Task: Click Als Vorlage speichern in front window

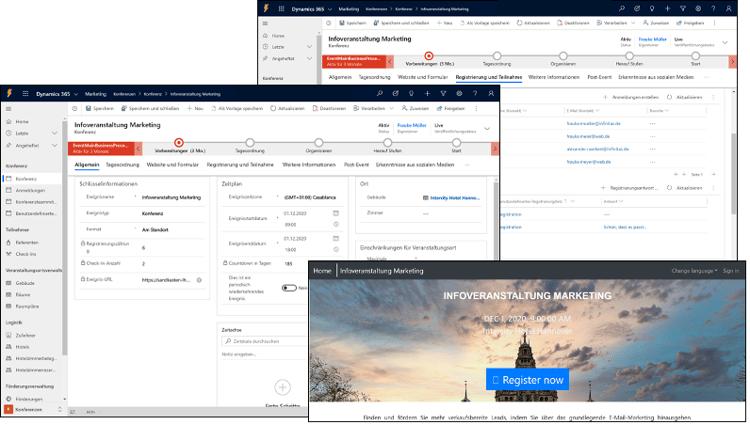Action: point(237,109)
